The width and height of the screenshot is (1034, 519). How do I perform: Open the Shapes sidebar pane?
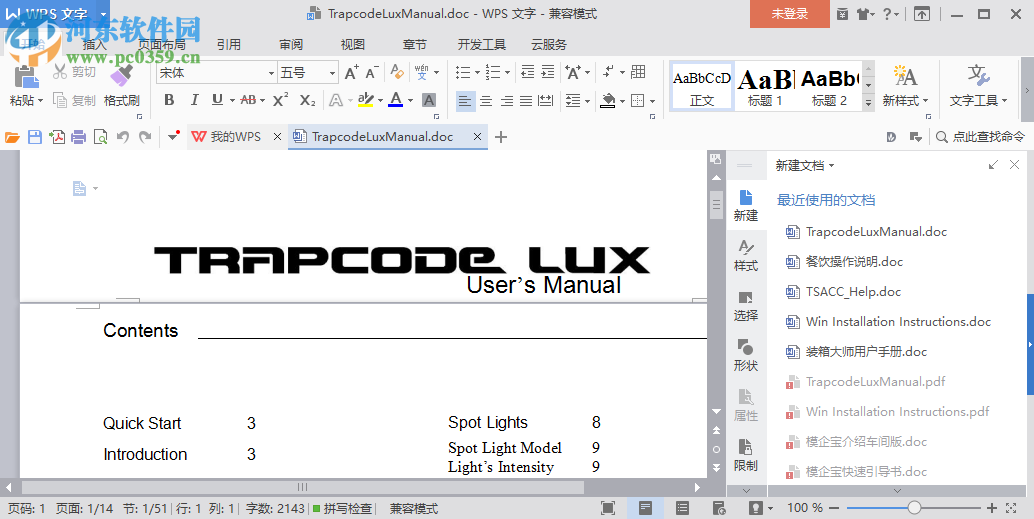pos(746,356)
